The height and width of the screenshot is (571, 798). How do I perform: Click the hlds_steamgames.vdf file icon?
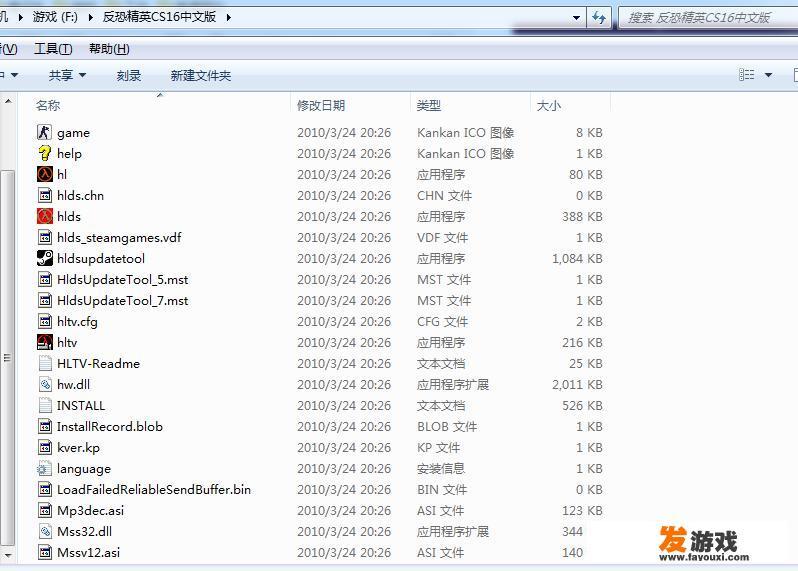[45, 237]
